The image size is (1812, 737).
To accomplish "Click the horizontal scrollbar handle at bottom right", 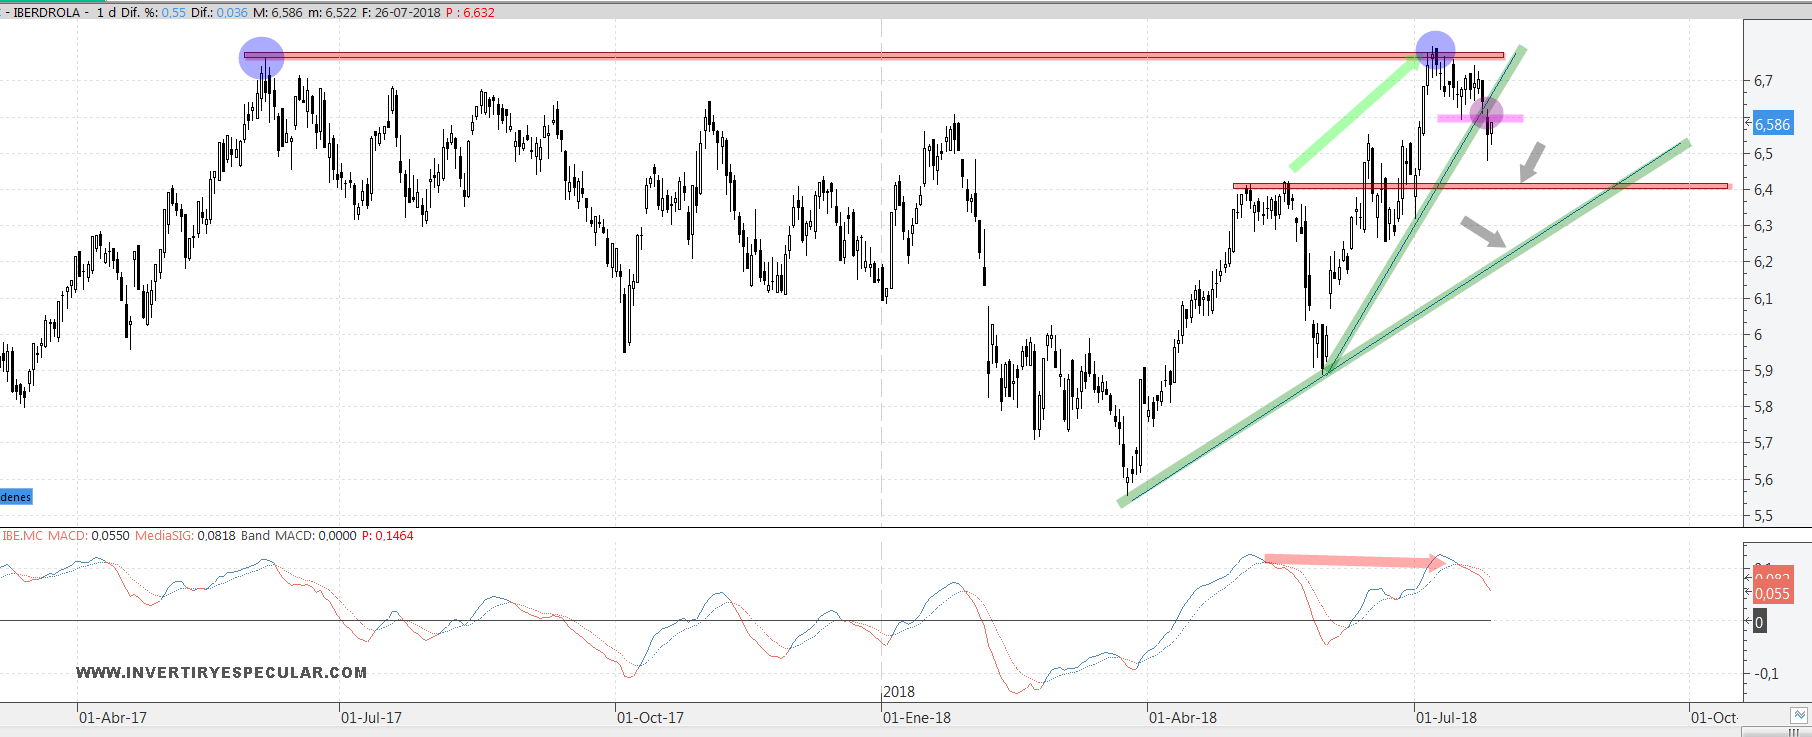I will (x=1793, y=732).
